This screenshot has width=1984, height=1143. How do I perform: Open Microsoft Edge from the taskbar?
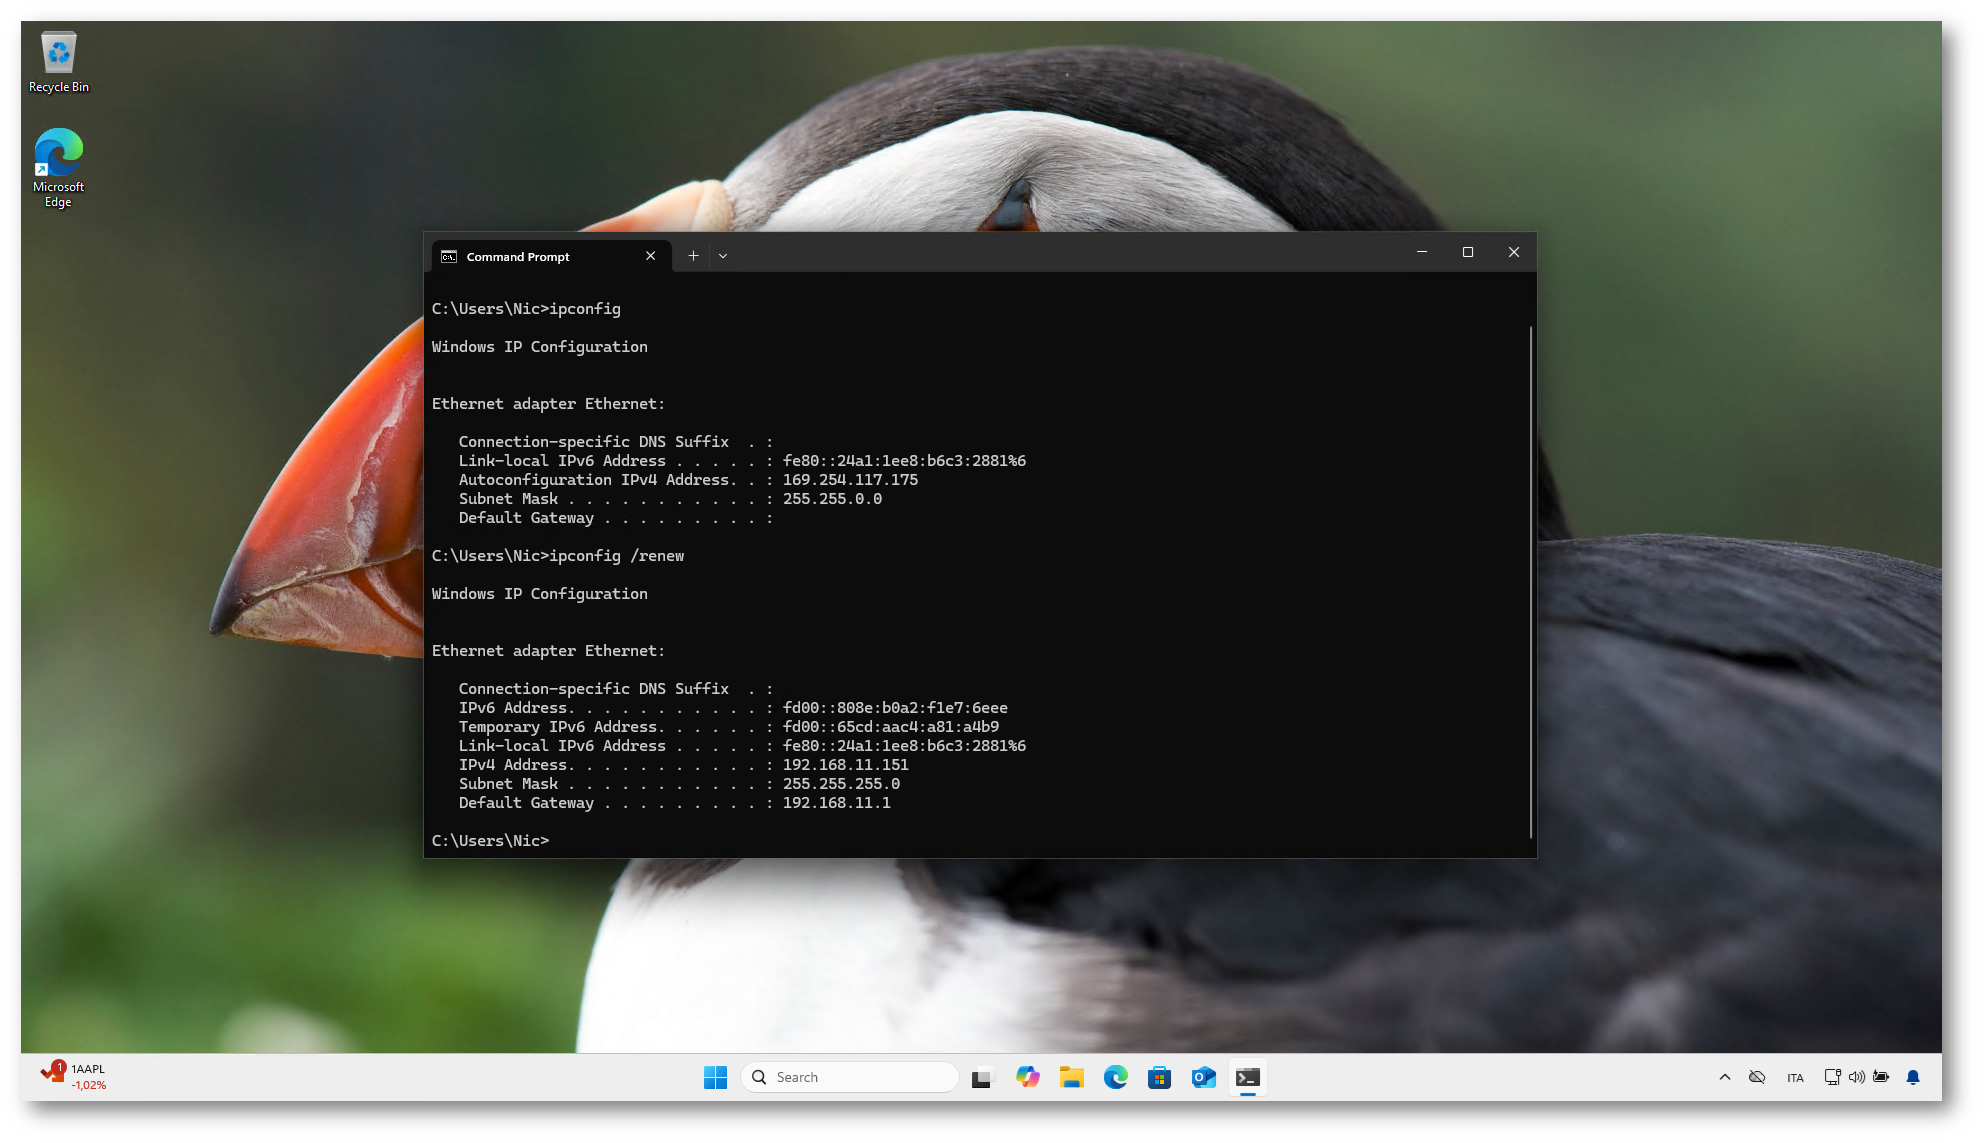pos(1115,1077)
